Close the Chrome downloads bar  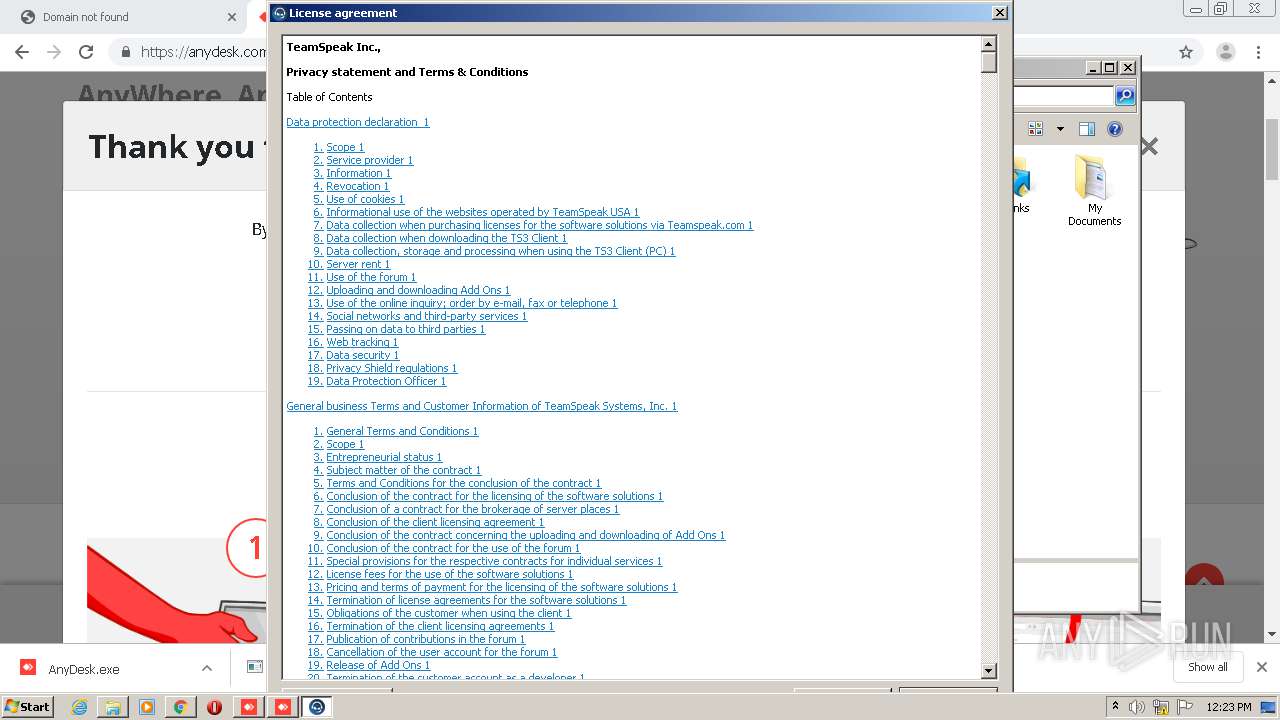click(x=1262, y=667)
